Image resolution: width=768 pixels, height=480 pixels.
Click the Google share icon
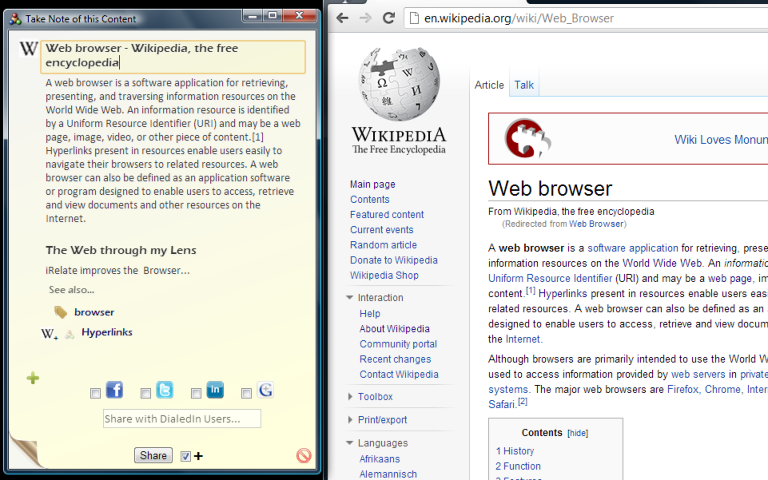265,390
